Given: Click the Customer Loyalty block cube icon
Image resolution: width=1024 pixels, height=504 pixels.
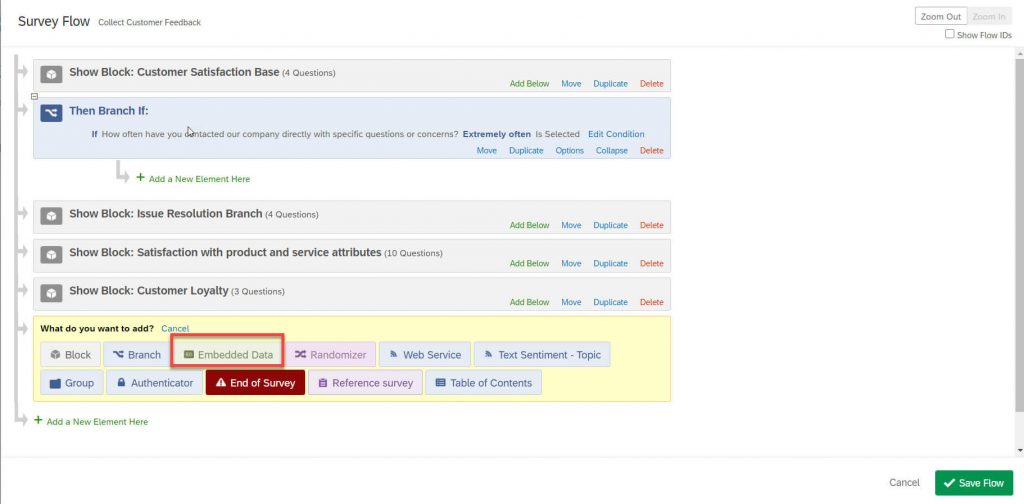Looking at the screenshot, I should click(52, 293).
